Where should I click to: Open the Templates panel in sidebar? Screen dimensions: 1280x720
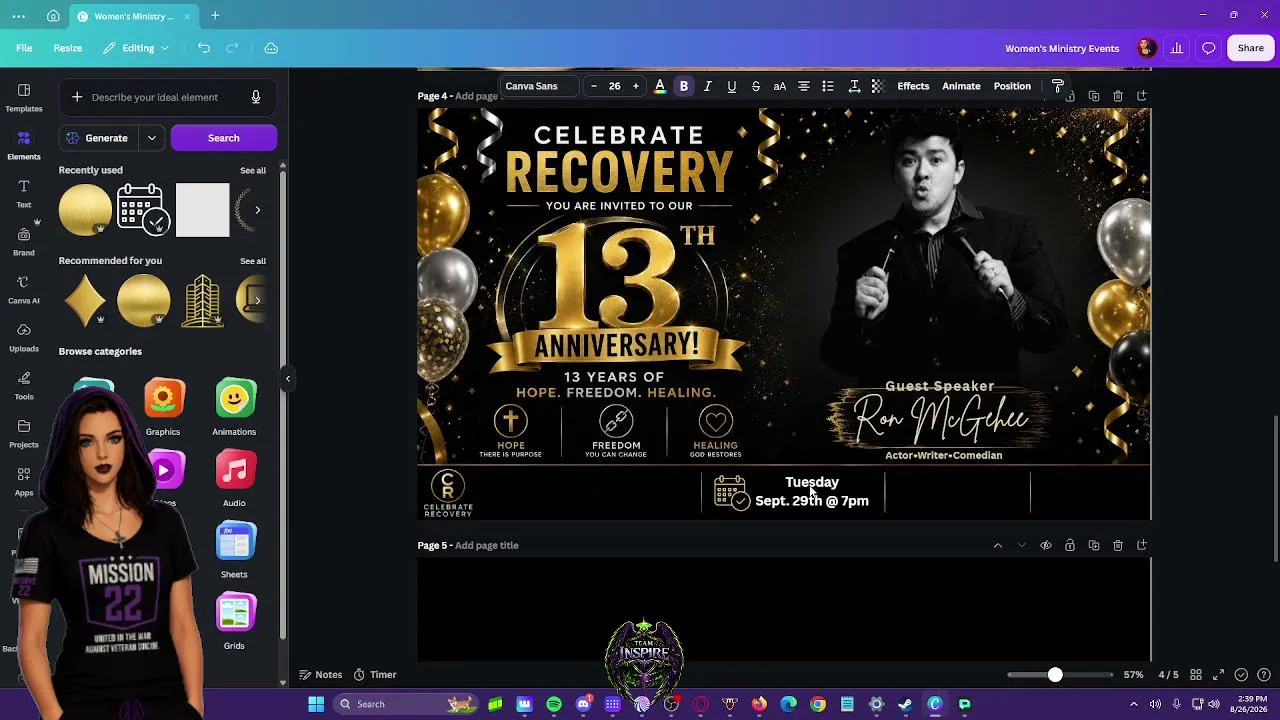pyautogui.click(x=24, y=97)
